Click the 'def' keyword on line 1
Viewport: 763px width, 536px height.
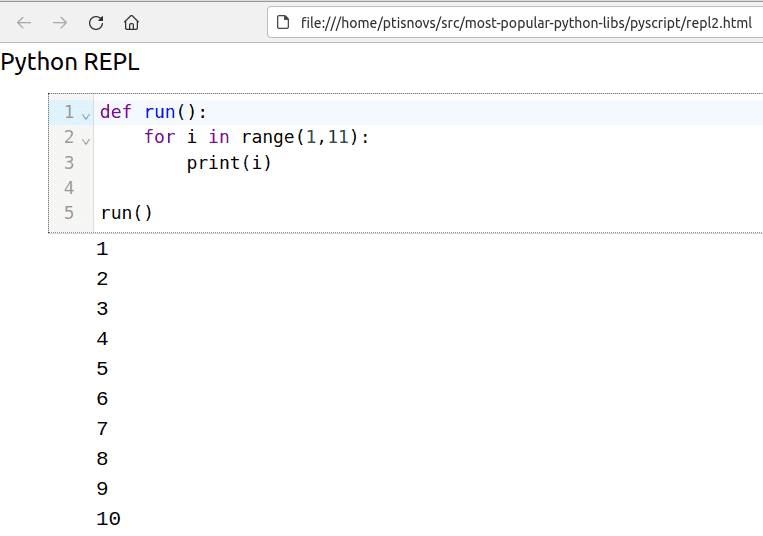pos(116,112)
